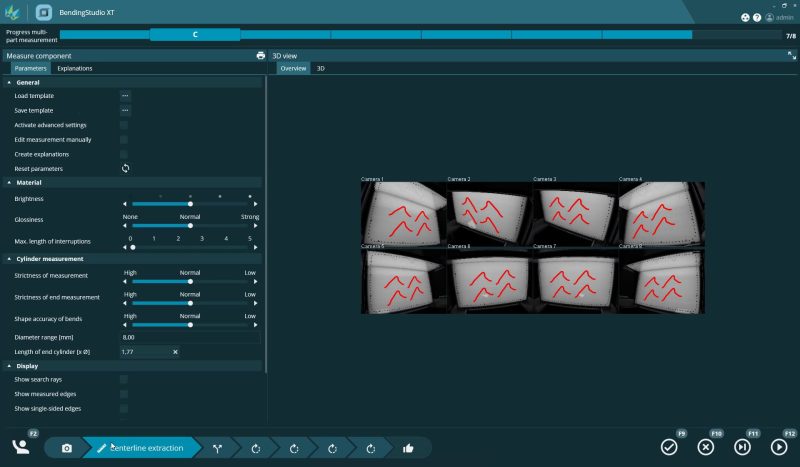Select the third rotate workflow step
Screen dimensions: 800x467
(332, 448)
